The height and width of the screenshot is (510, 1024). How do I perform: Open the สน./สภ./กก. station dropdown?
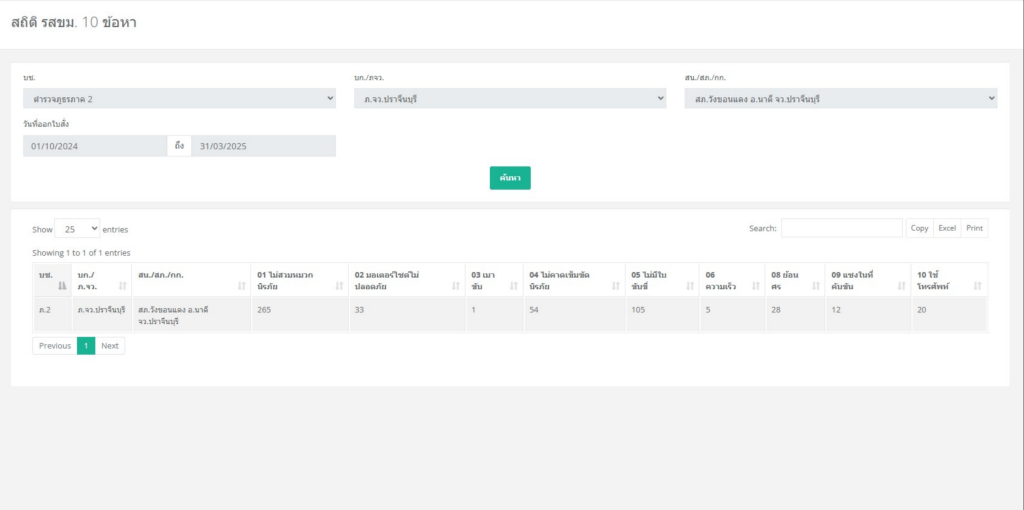[x=840, y=98]
